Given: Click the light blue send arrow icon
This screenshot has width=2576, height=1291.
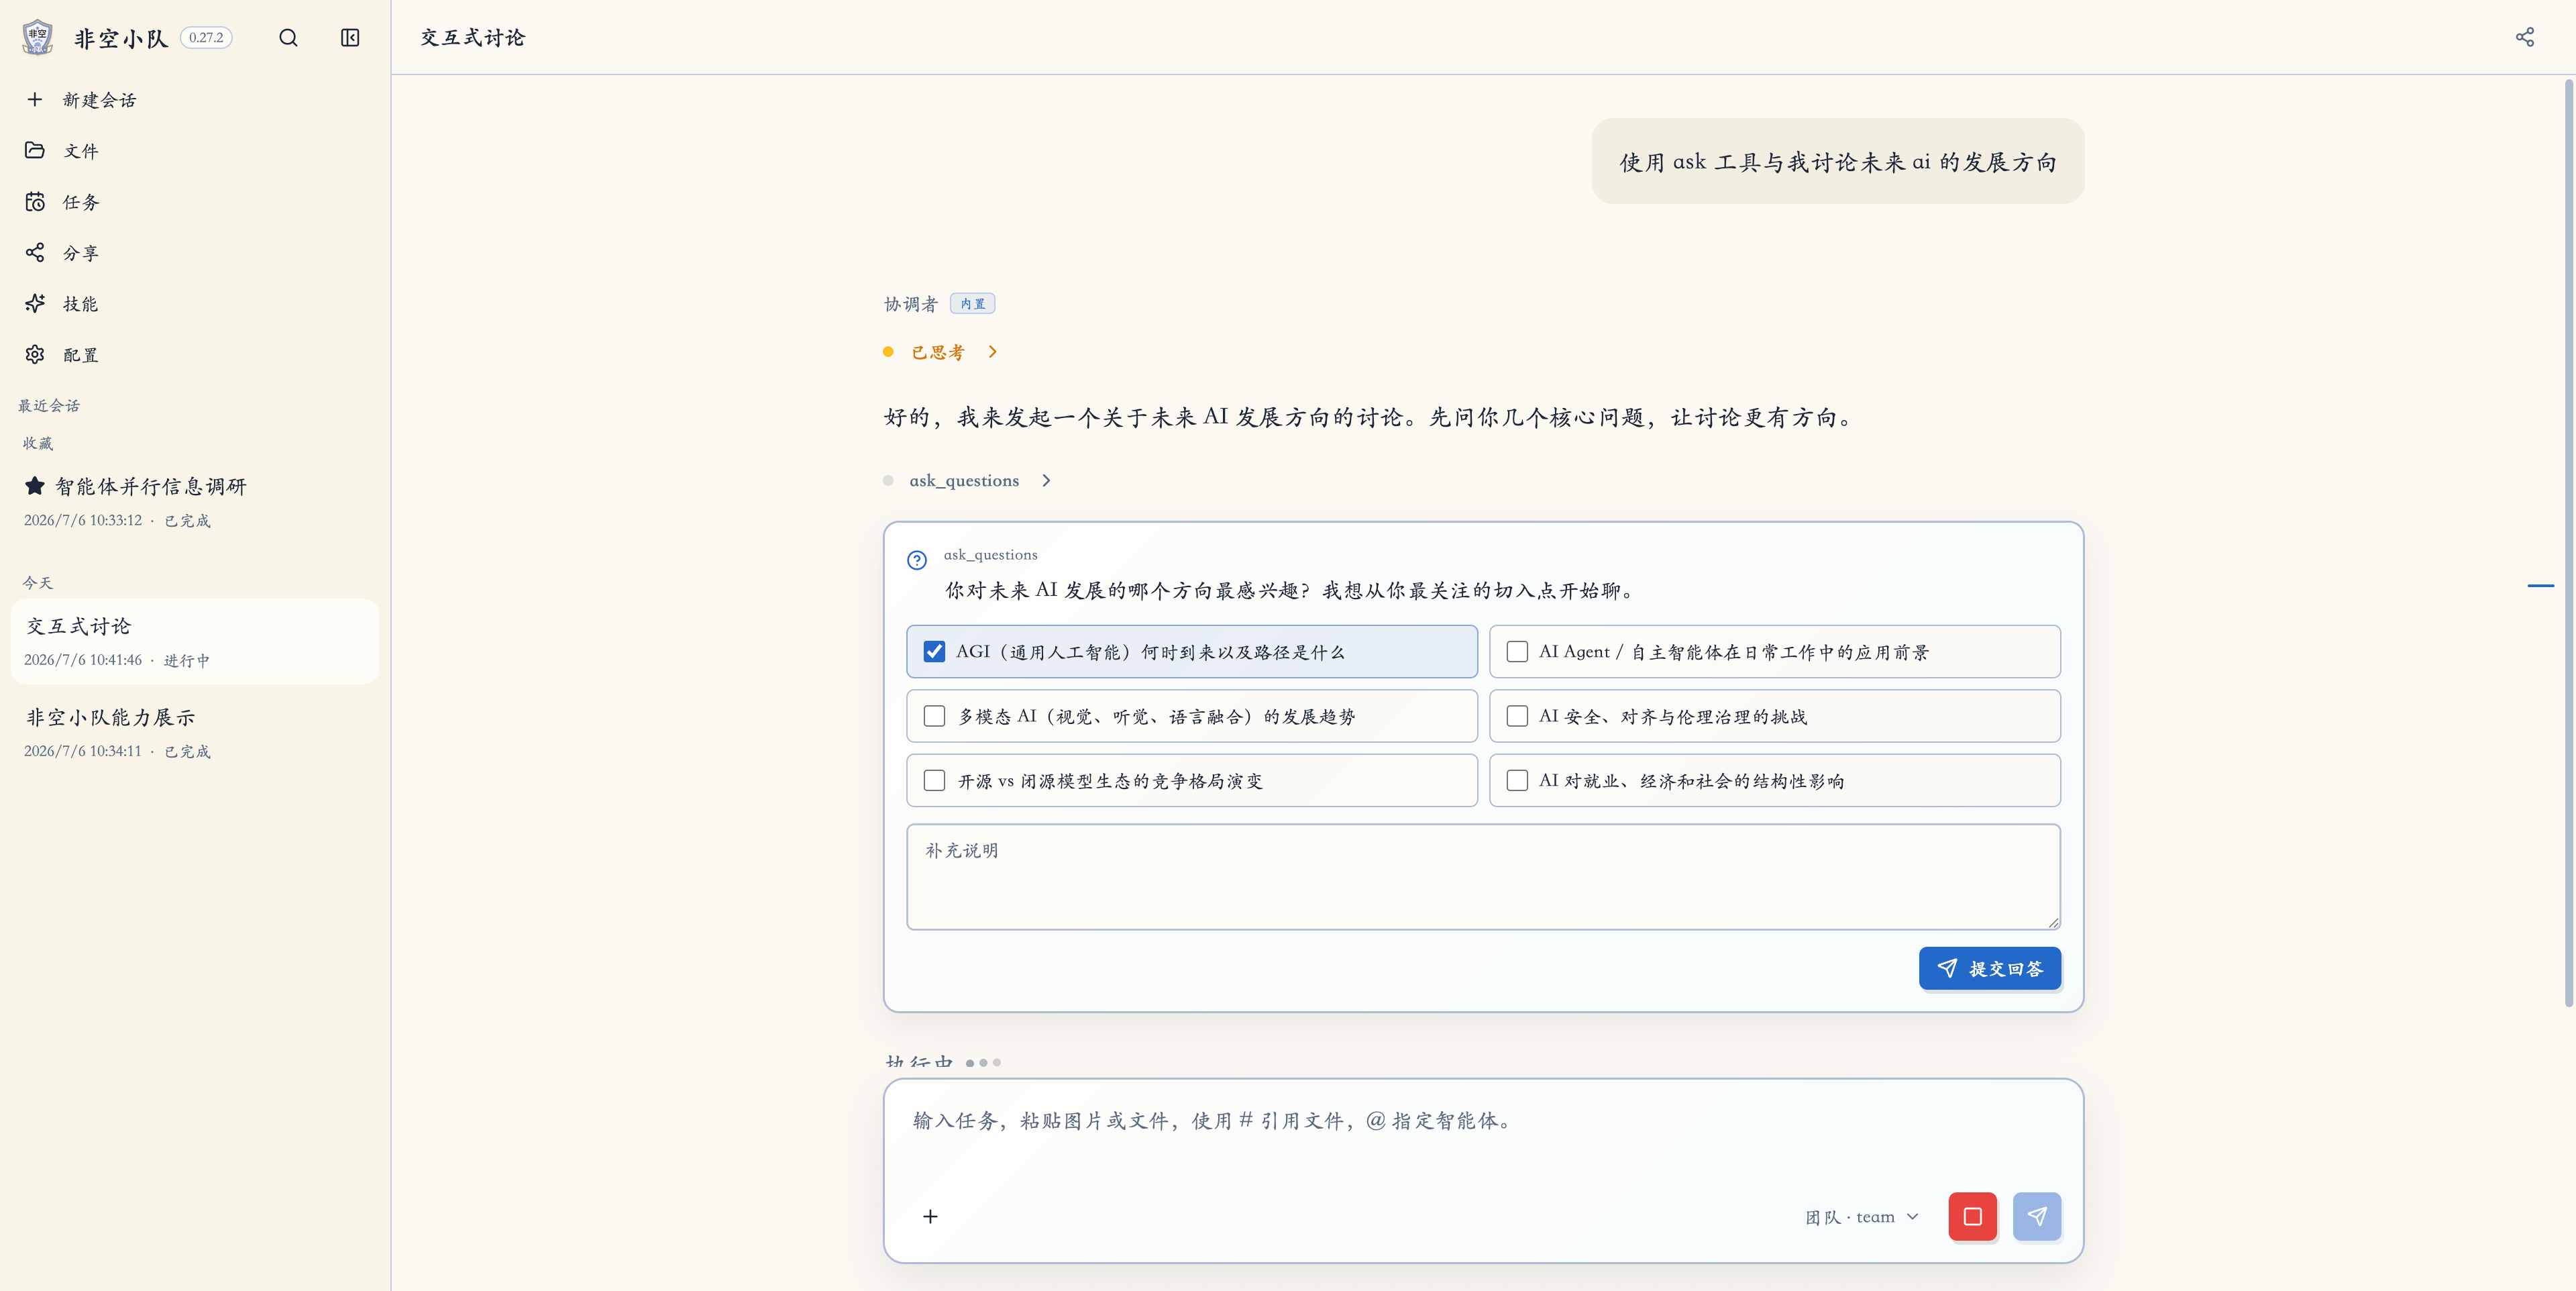Looking at the screenshot, I should 2037,1216.
